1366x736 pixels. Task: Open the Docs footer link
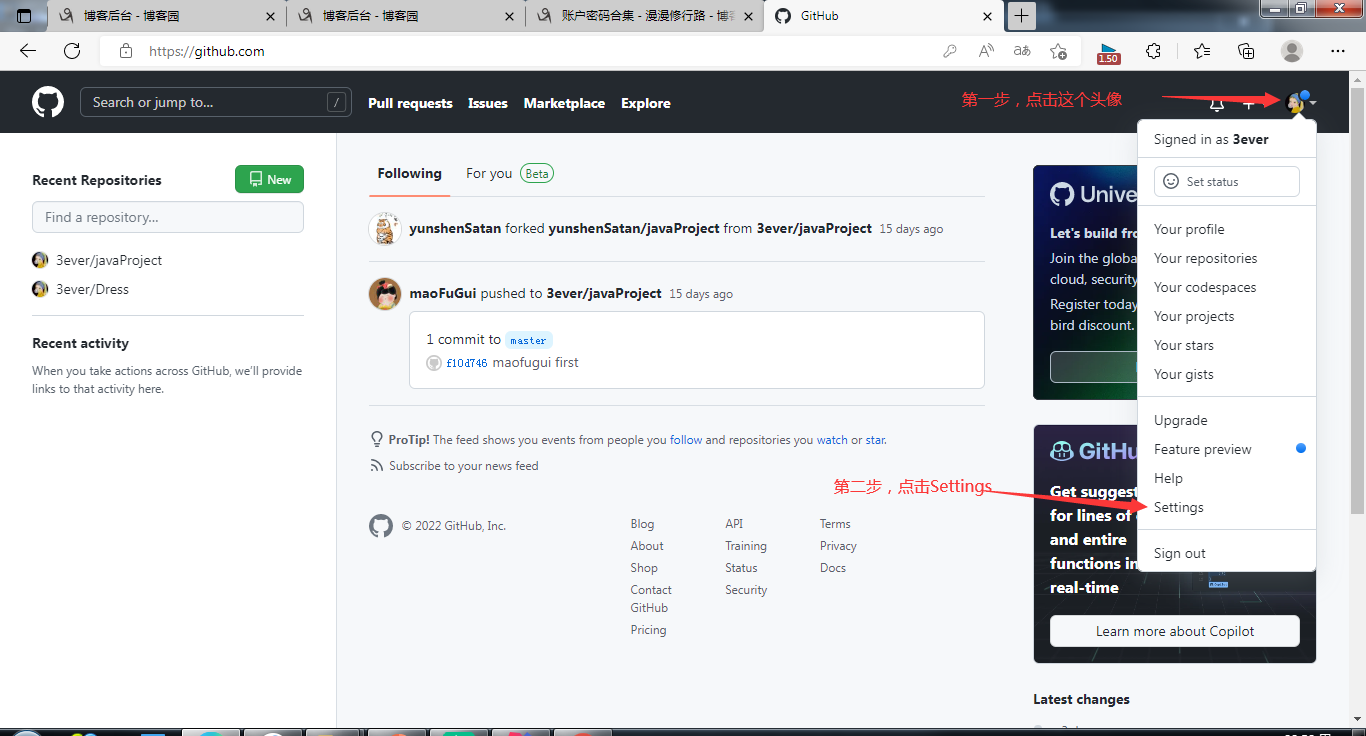(x=833, y=568)
